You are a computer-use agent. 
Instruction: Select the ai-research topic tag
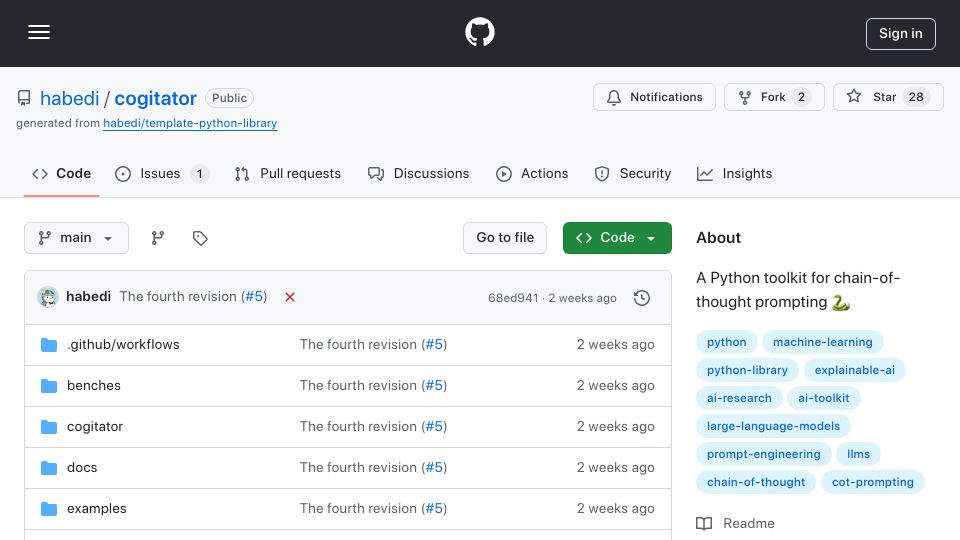click(x=739, y=399)
